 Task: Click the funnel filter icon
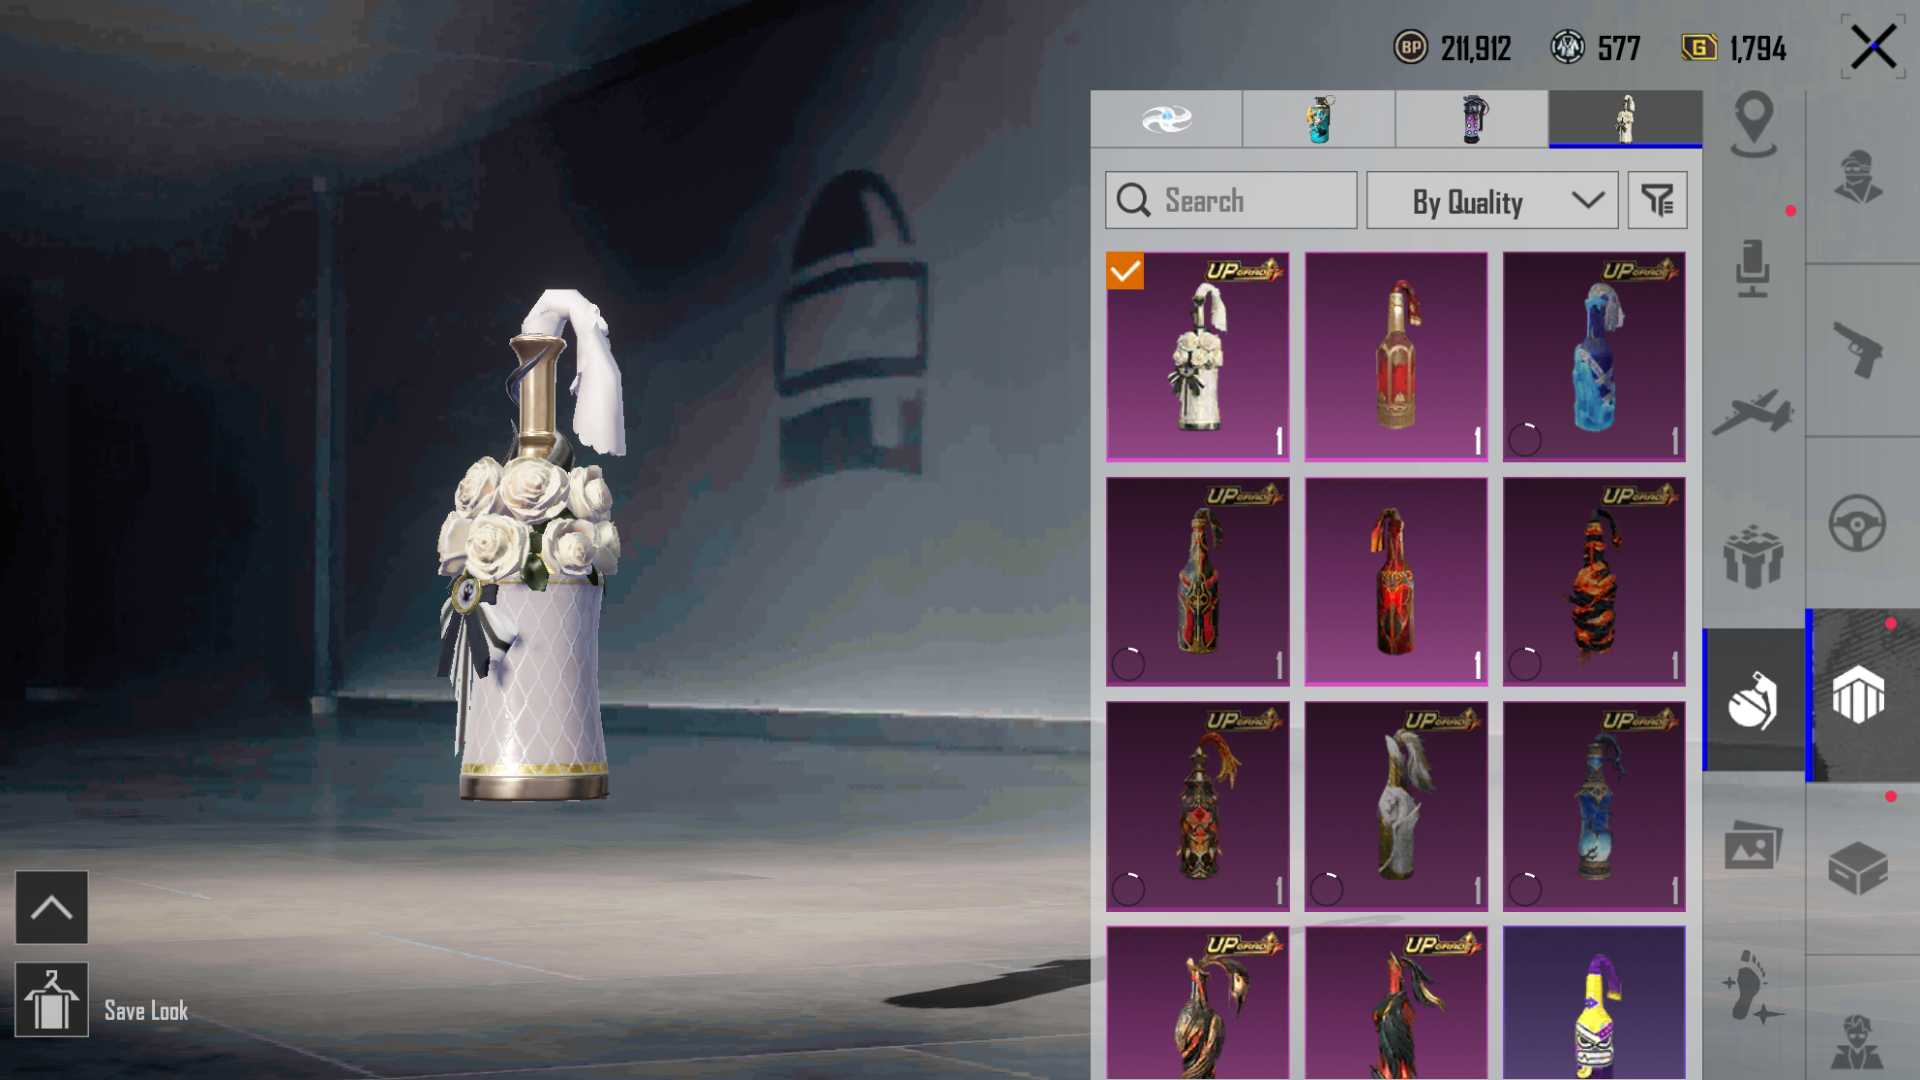click(1657, 200)
